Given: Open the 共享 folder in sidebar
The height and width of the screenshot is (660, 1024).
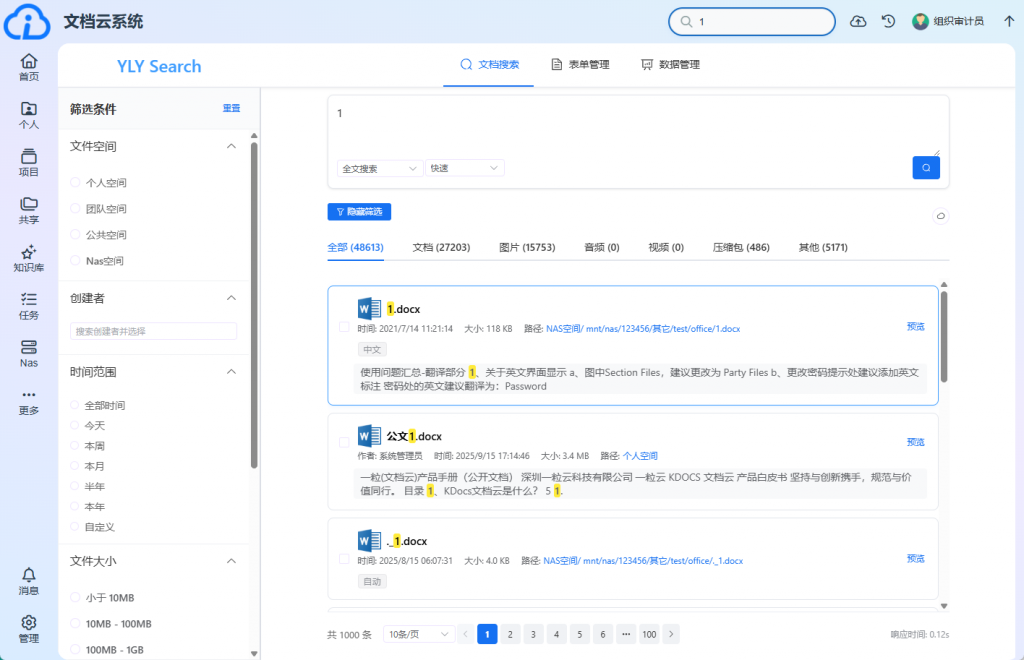Looking at the screenshot, I should coord(28,210).
